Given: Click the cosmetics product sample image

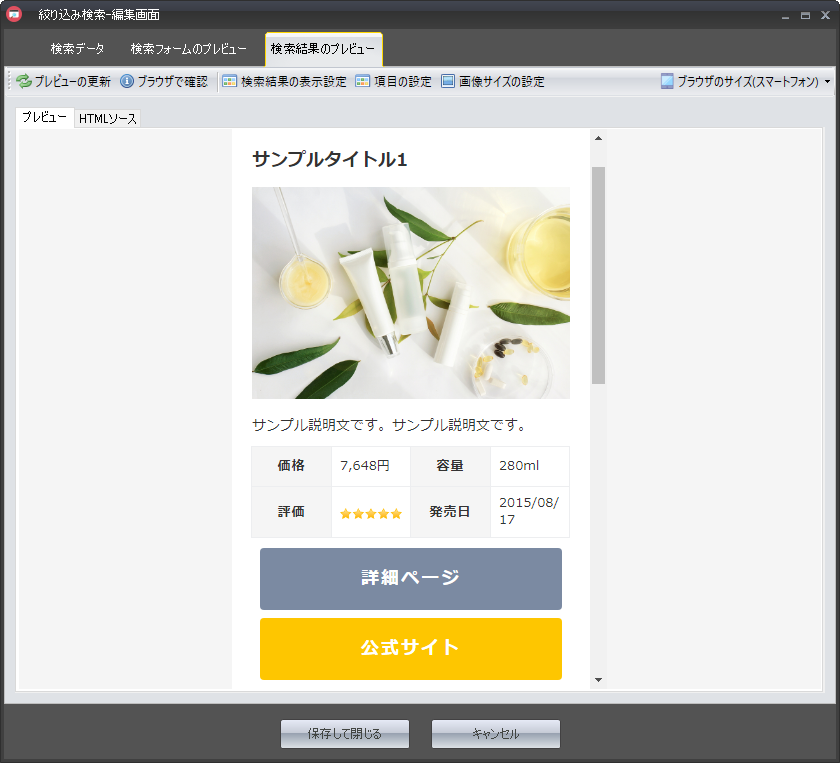Looking at the screenshot, I should click(410, 293).
